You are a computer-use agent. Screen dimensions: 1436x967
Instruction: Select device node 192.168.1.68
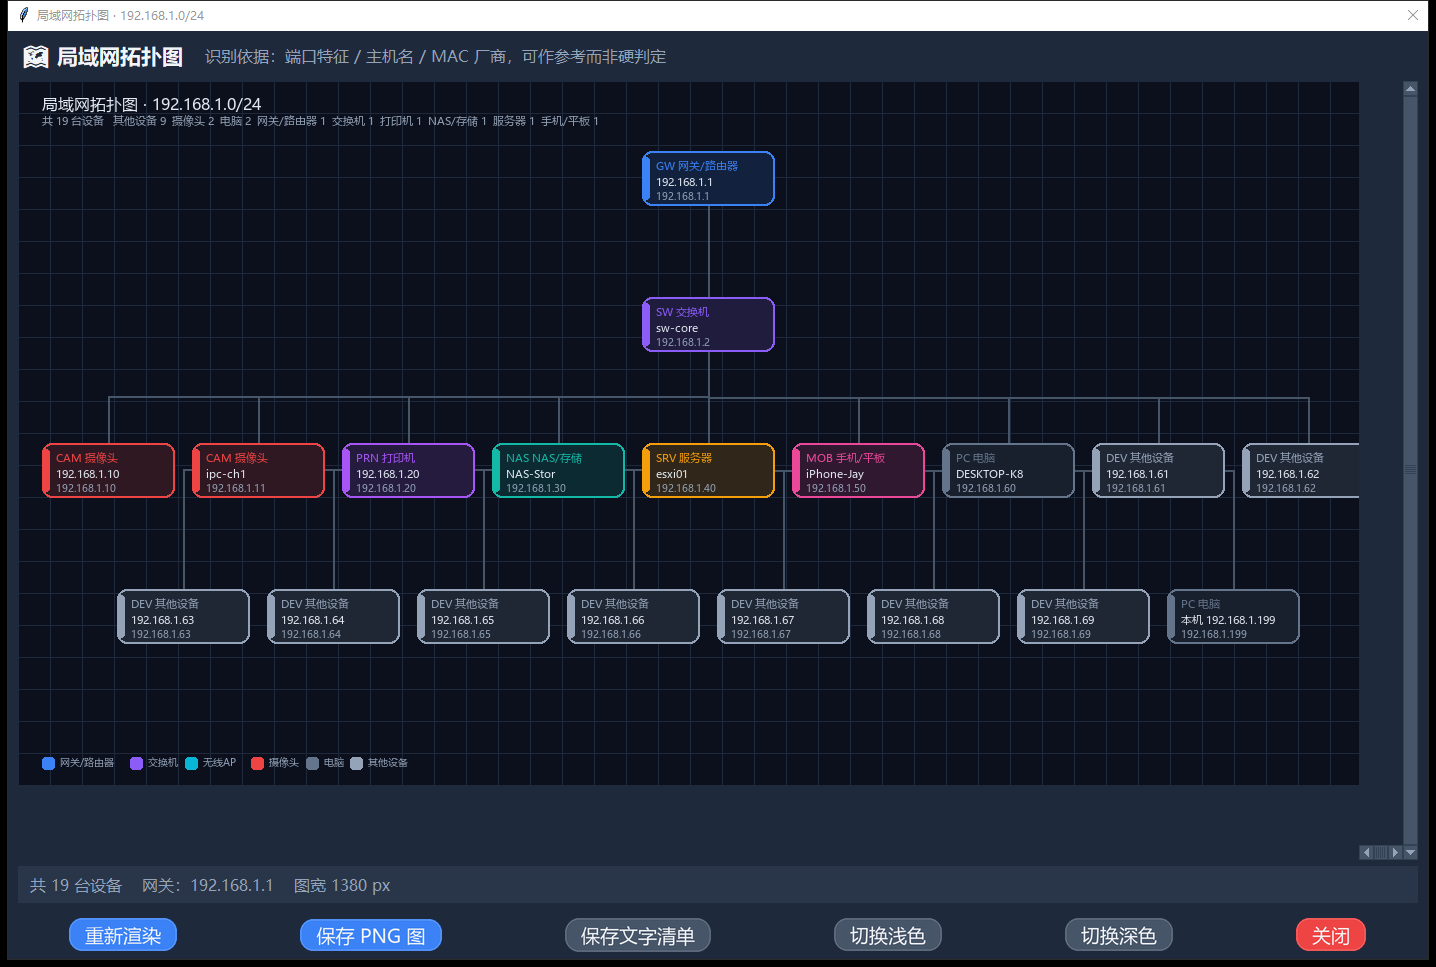coord(933,617)
